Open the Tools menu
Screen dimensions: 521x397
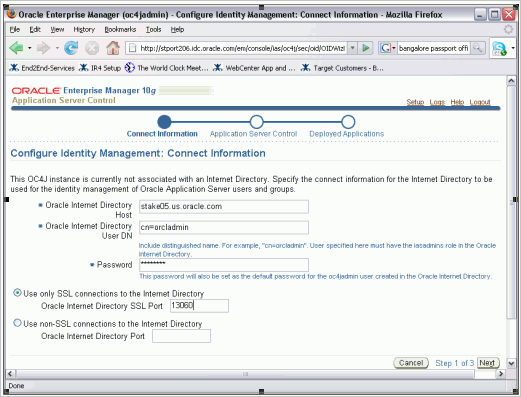click(x=153, y=30)
